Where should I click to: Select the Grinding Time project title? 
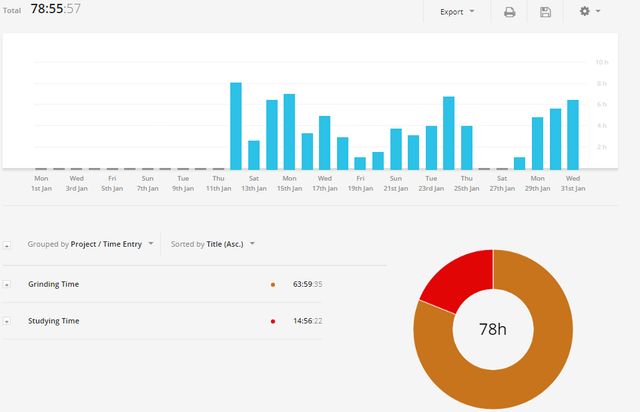click(53, 284)
